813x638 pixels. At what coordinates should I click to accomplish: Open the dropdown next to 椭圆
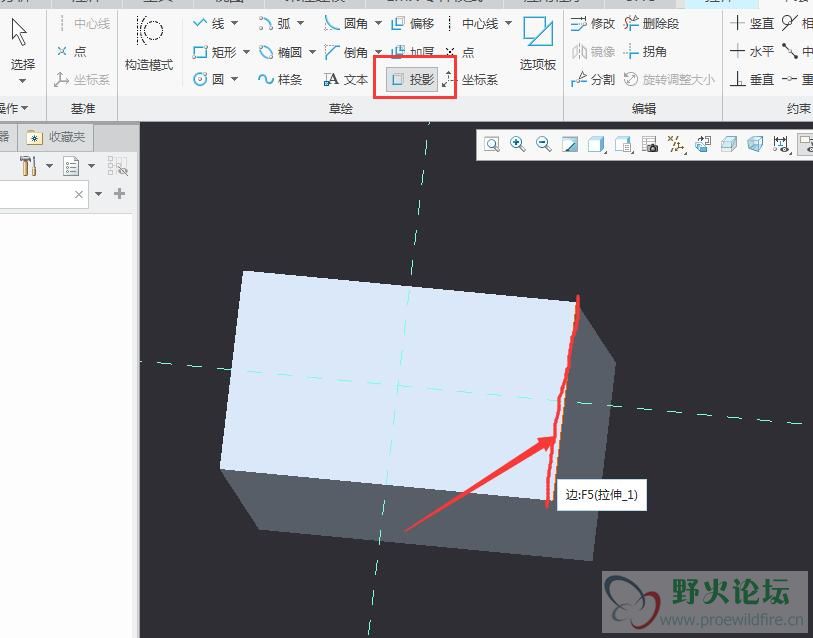coord(312,52)
